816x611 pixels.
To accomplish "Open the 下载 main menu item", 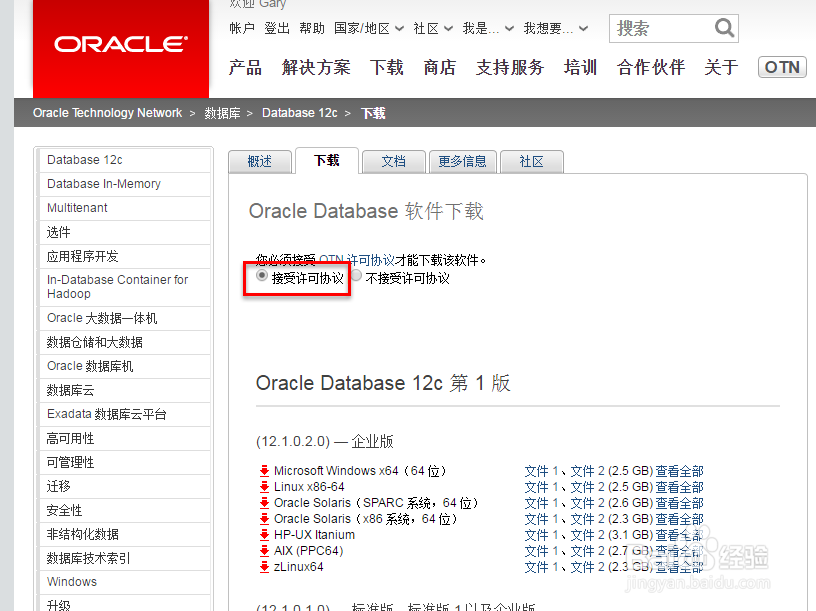I will click(x=387, y=68).
